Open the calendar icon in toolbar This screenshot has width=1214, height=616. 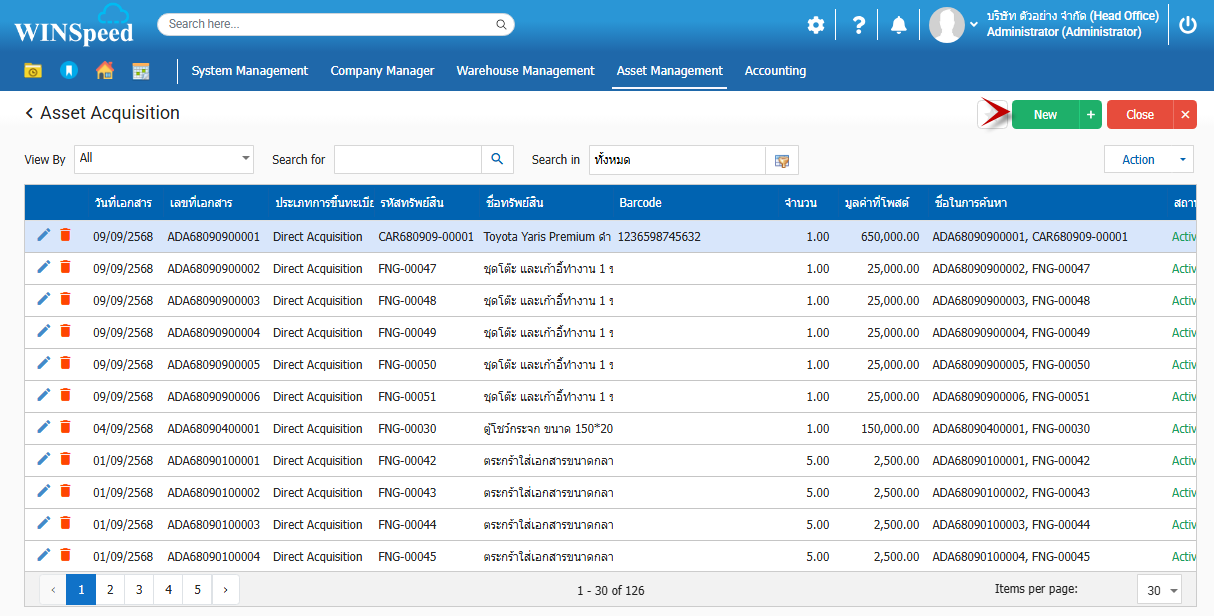click(140, 71)
